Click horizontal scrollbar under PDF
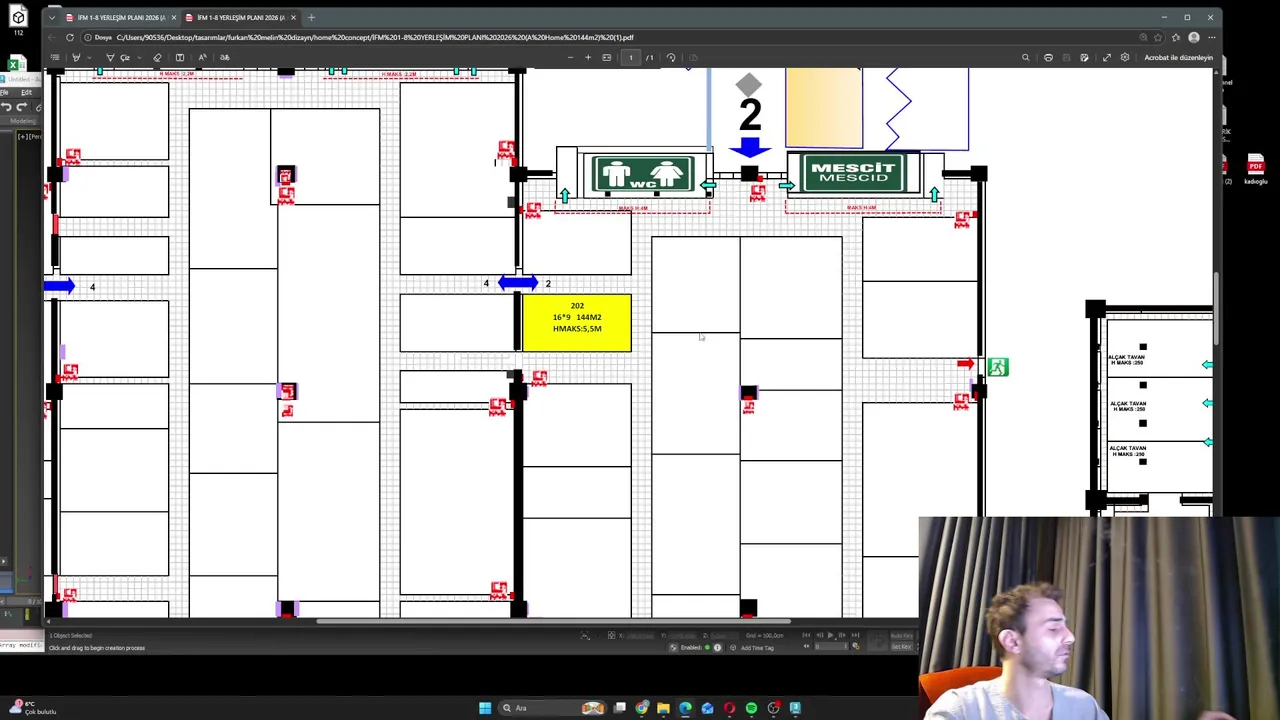 [555, 620]
